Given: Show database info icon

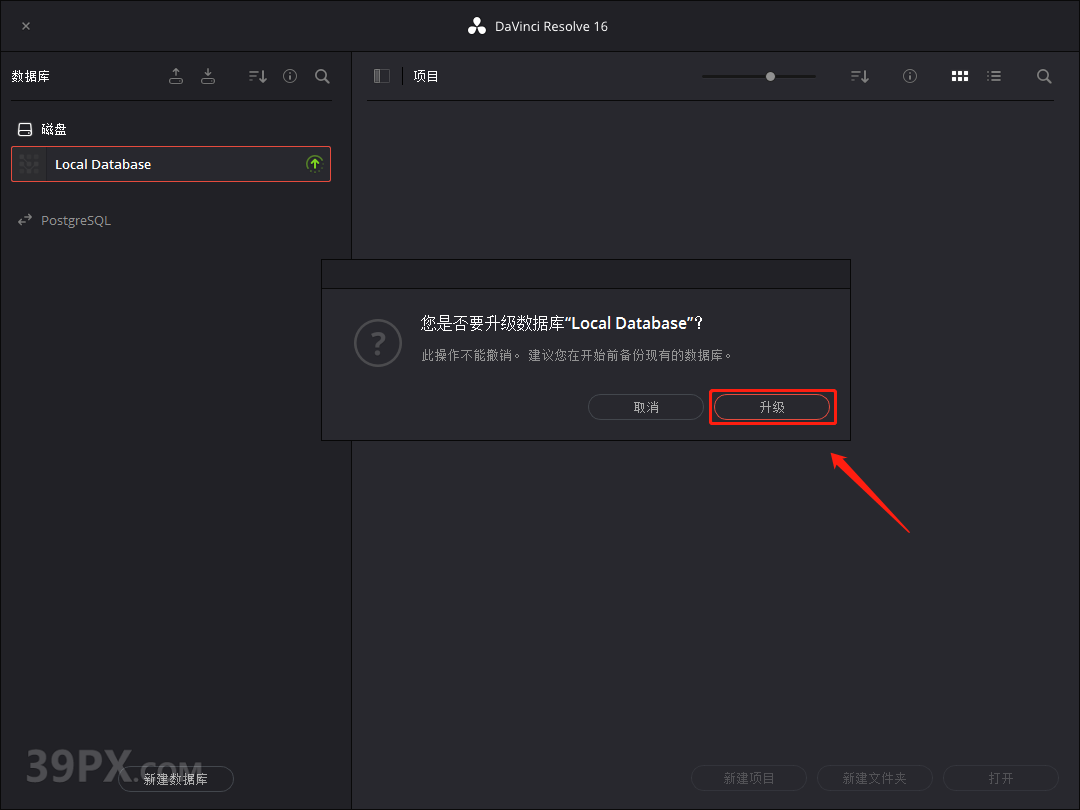Looking at the screenshot, I should pos(290,76).
